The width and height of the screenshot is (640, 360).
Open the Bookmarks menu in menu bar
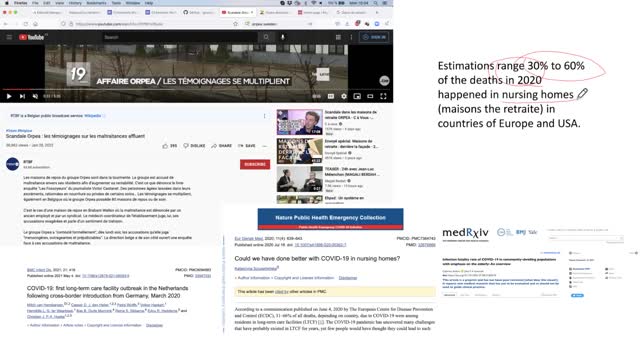pos(96,3)
